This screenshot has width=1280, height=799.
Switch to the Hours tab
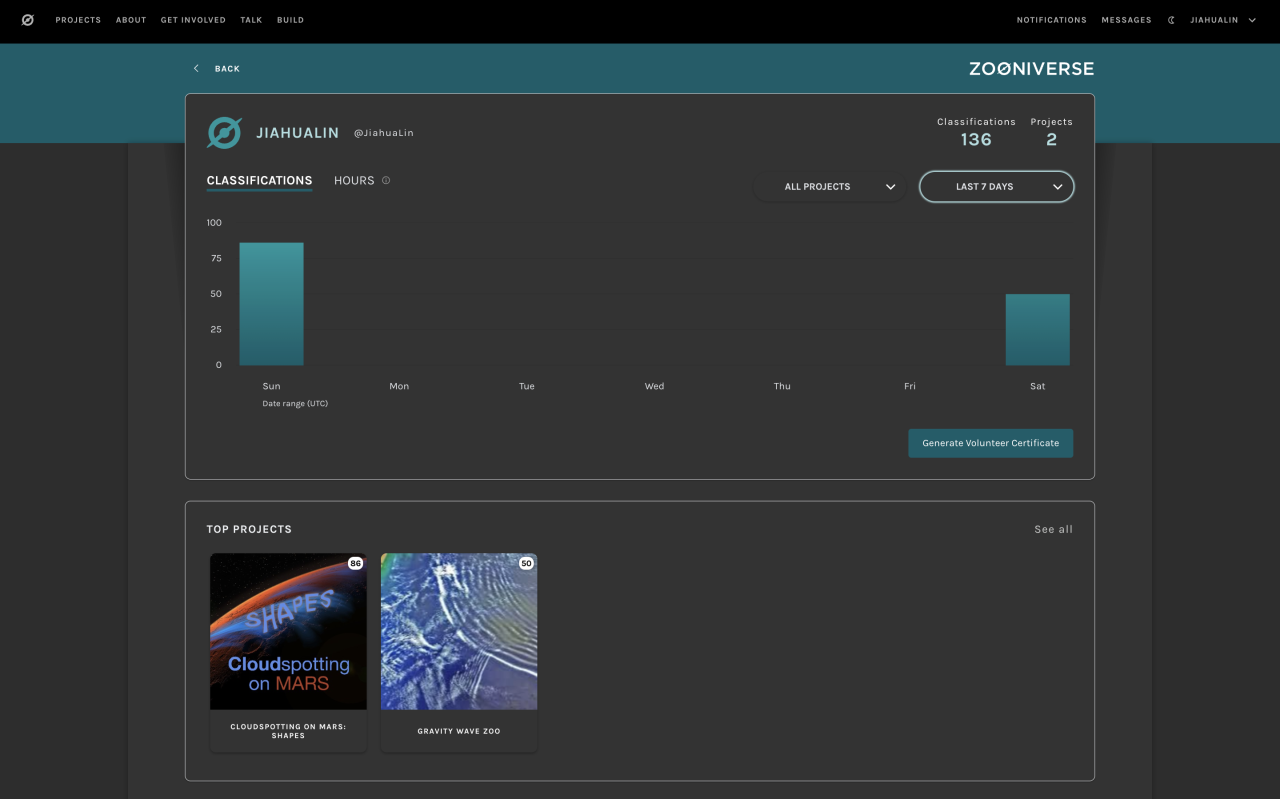point(354,181)
